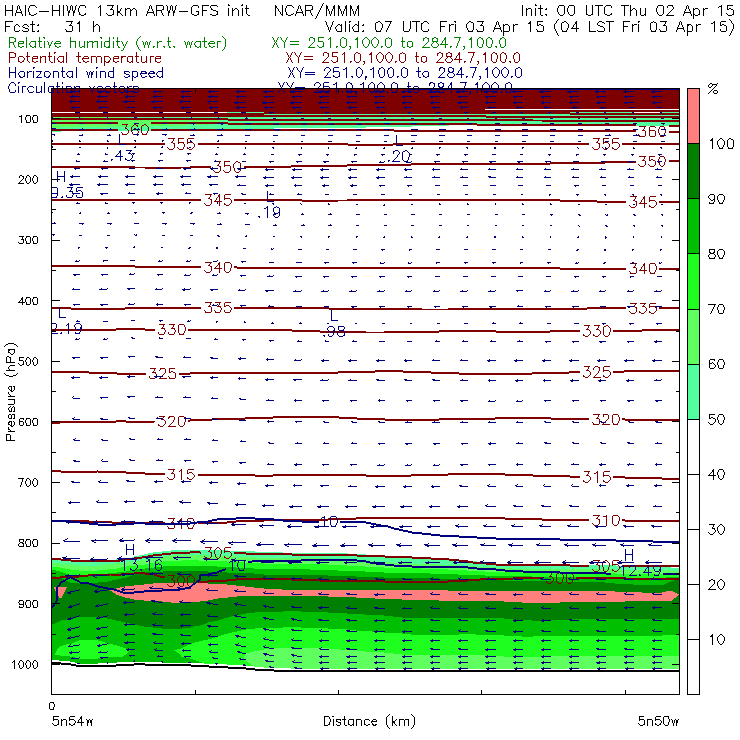Click the '60' colorbar value label

(x=716, y=364)
